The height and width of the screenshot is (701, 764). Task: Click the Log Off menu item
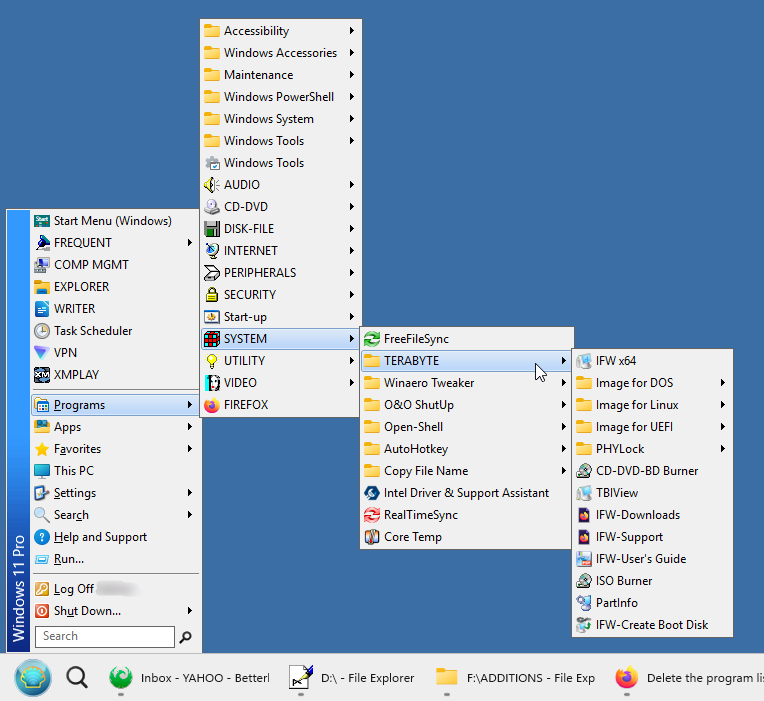coord(74,589)
